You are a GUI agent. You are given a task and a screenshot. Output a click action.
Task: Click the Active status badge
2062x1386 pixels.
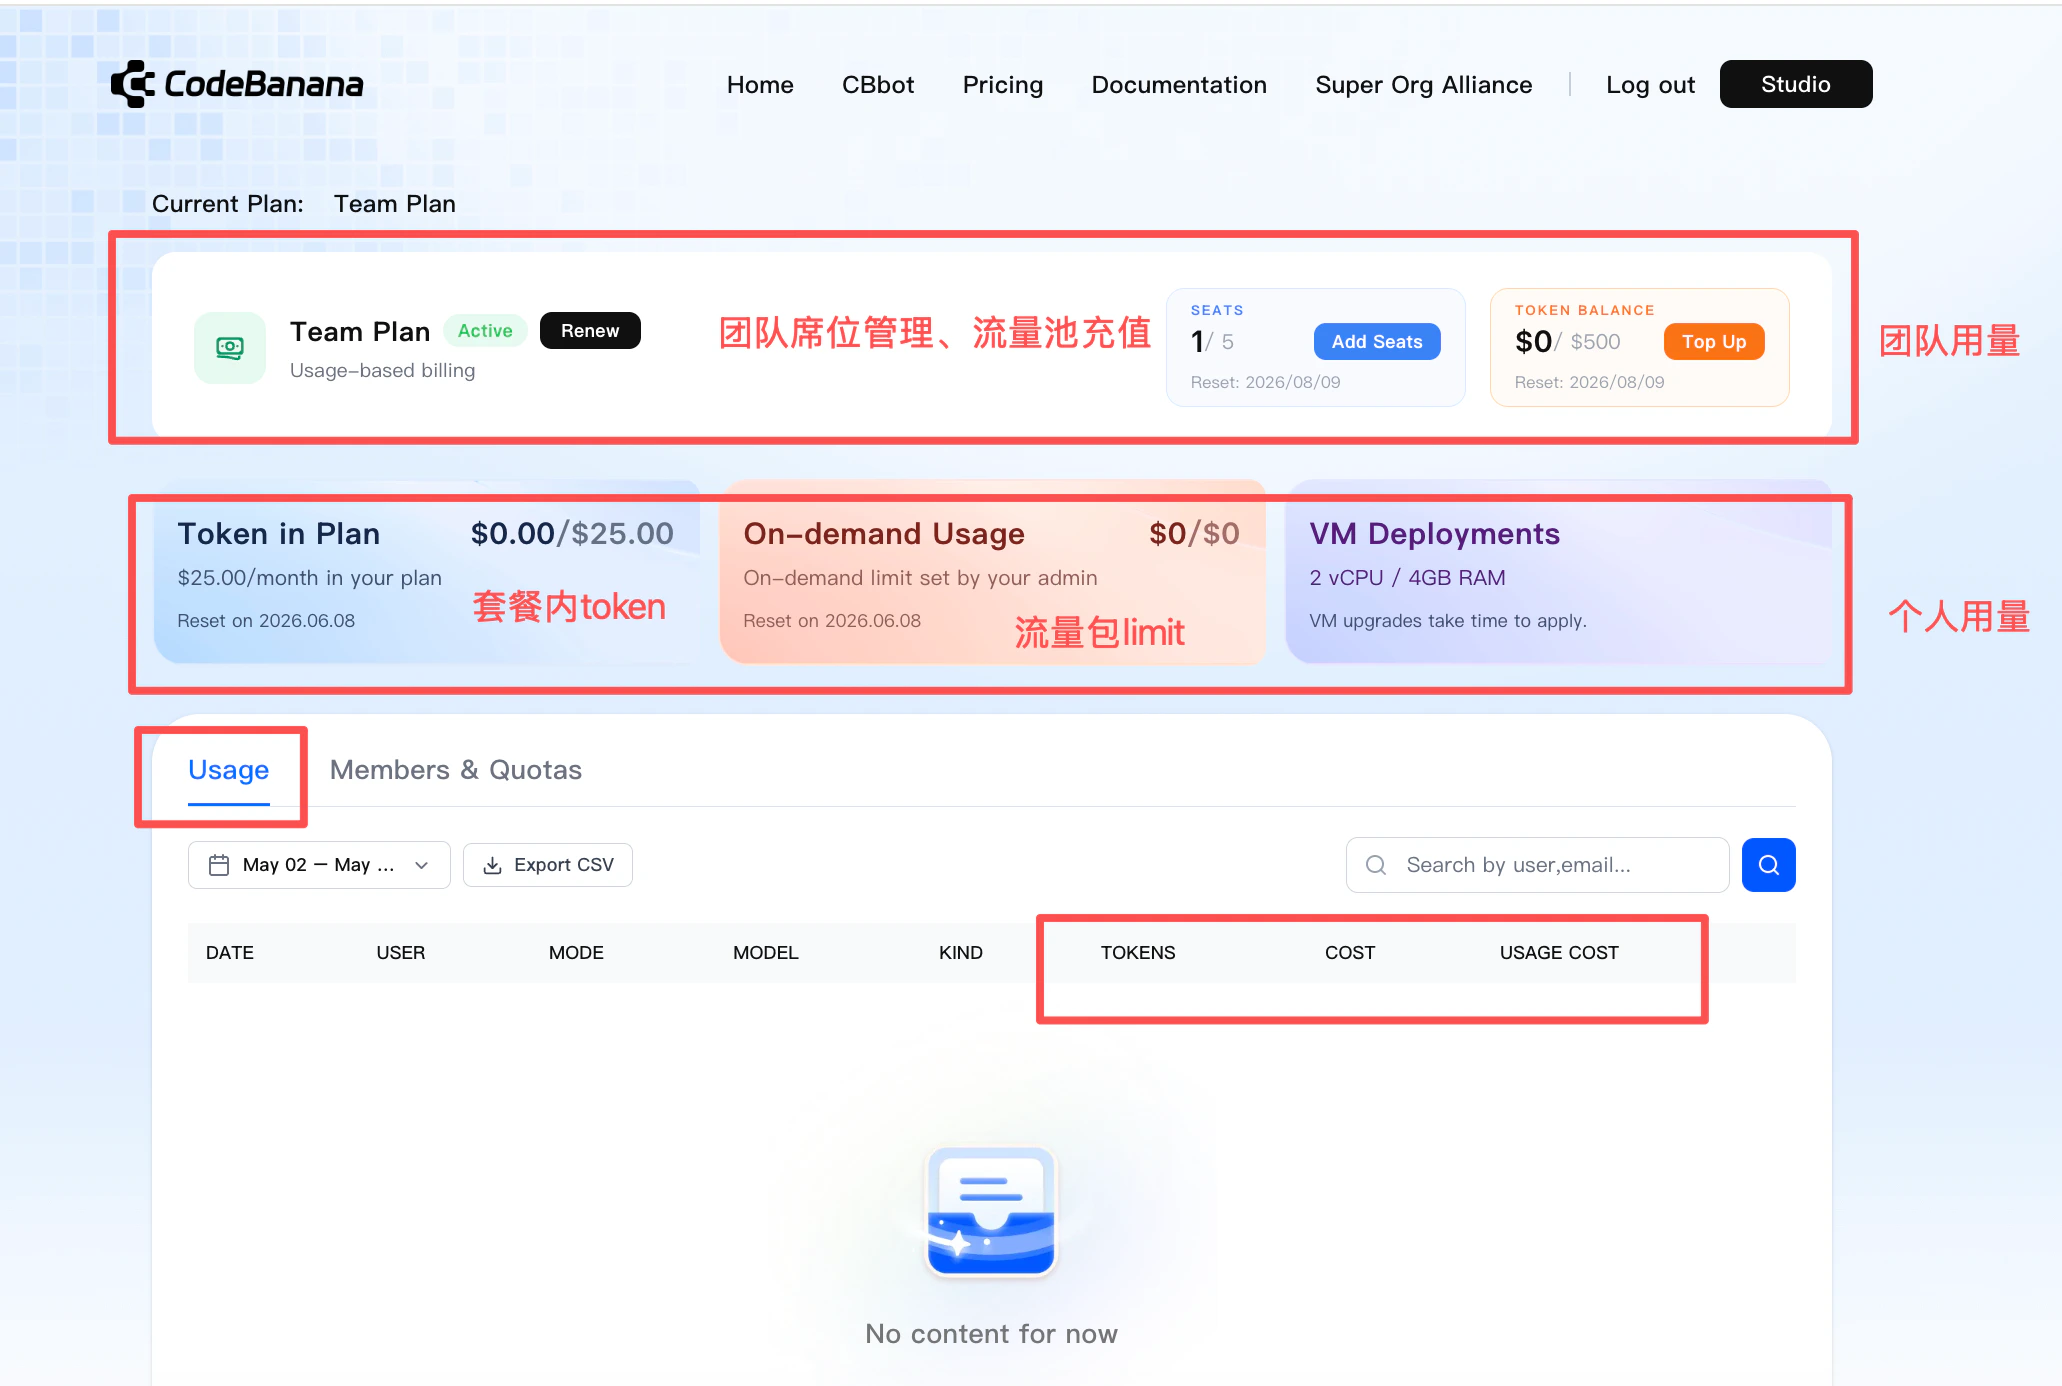[x=485, y=331]
